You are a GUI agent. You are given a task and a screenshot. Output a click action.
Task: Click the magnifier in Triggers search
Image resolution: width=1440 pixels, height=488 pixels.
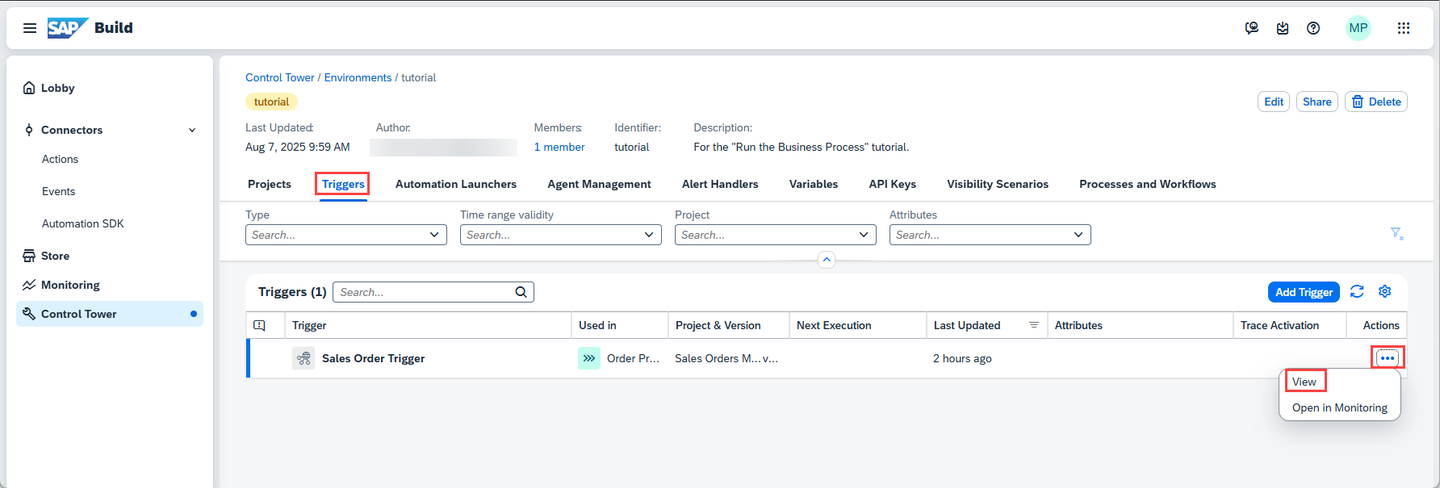coord(521,292)
